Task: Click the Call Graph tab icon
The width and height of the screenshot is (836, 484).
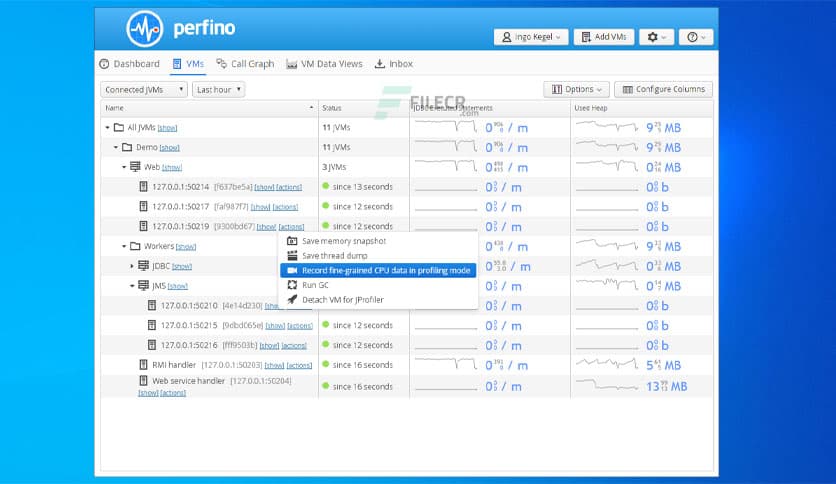Action: 221,63
